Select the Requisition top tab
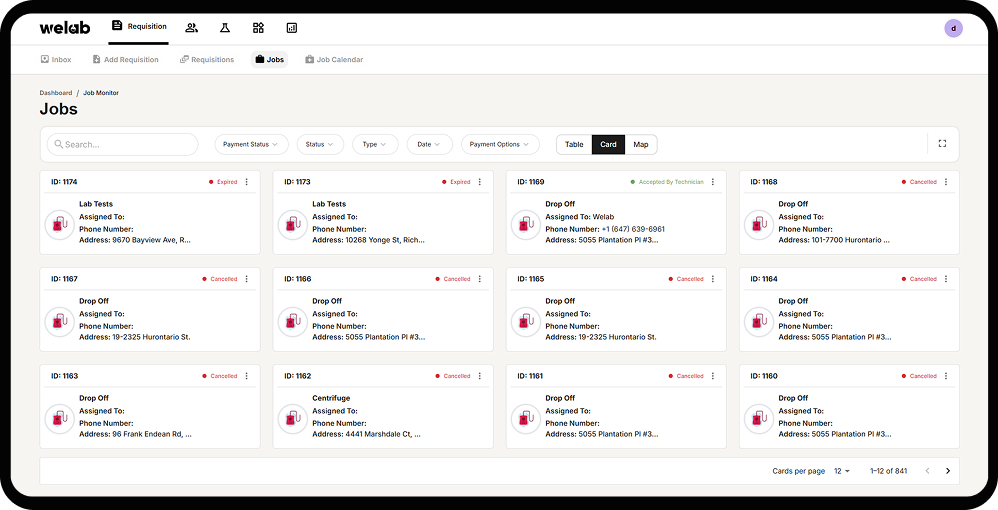This screenshot has height=510, width=998. click(139, 27)
